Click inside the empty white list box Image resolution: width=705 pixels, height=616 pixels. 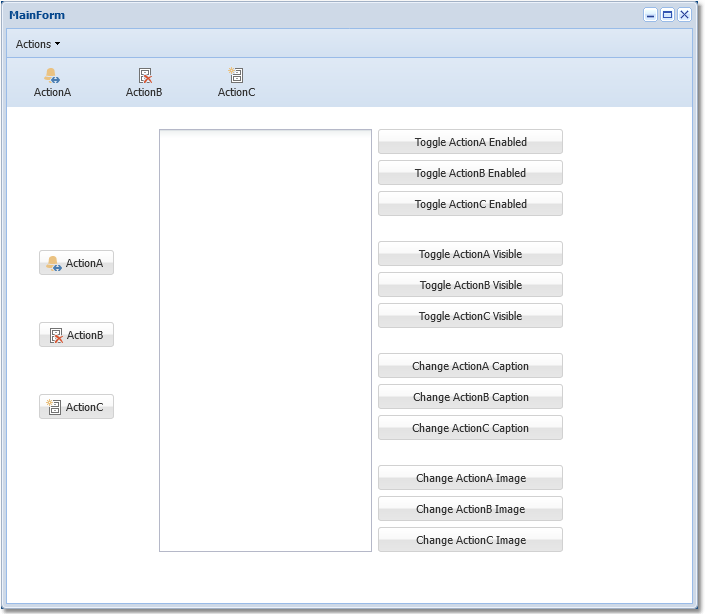(x=265, y=340)
